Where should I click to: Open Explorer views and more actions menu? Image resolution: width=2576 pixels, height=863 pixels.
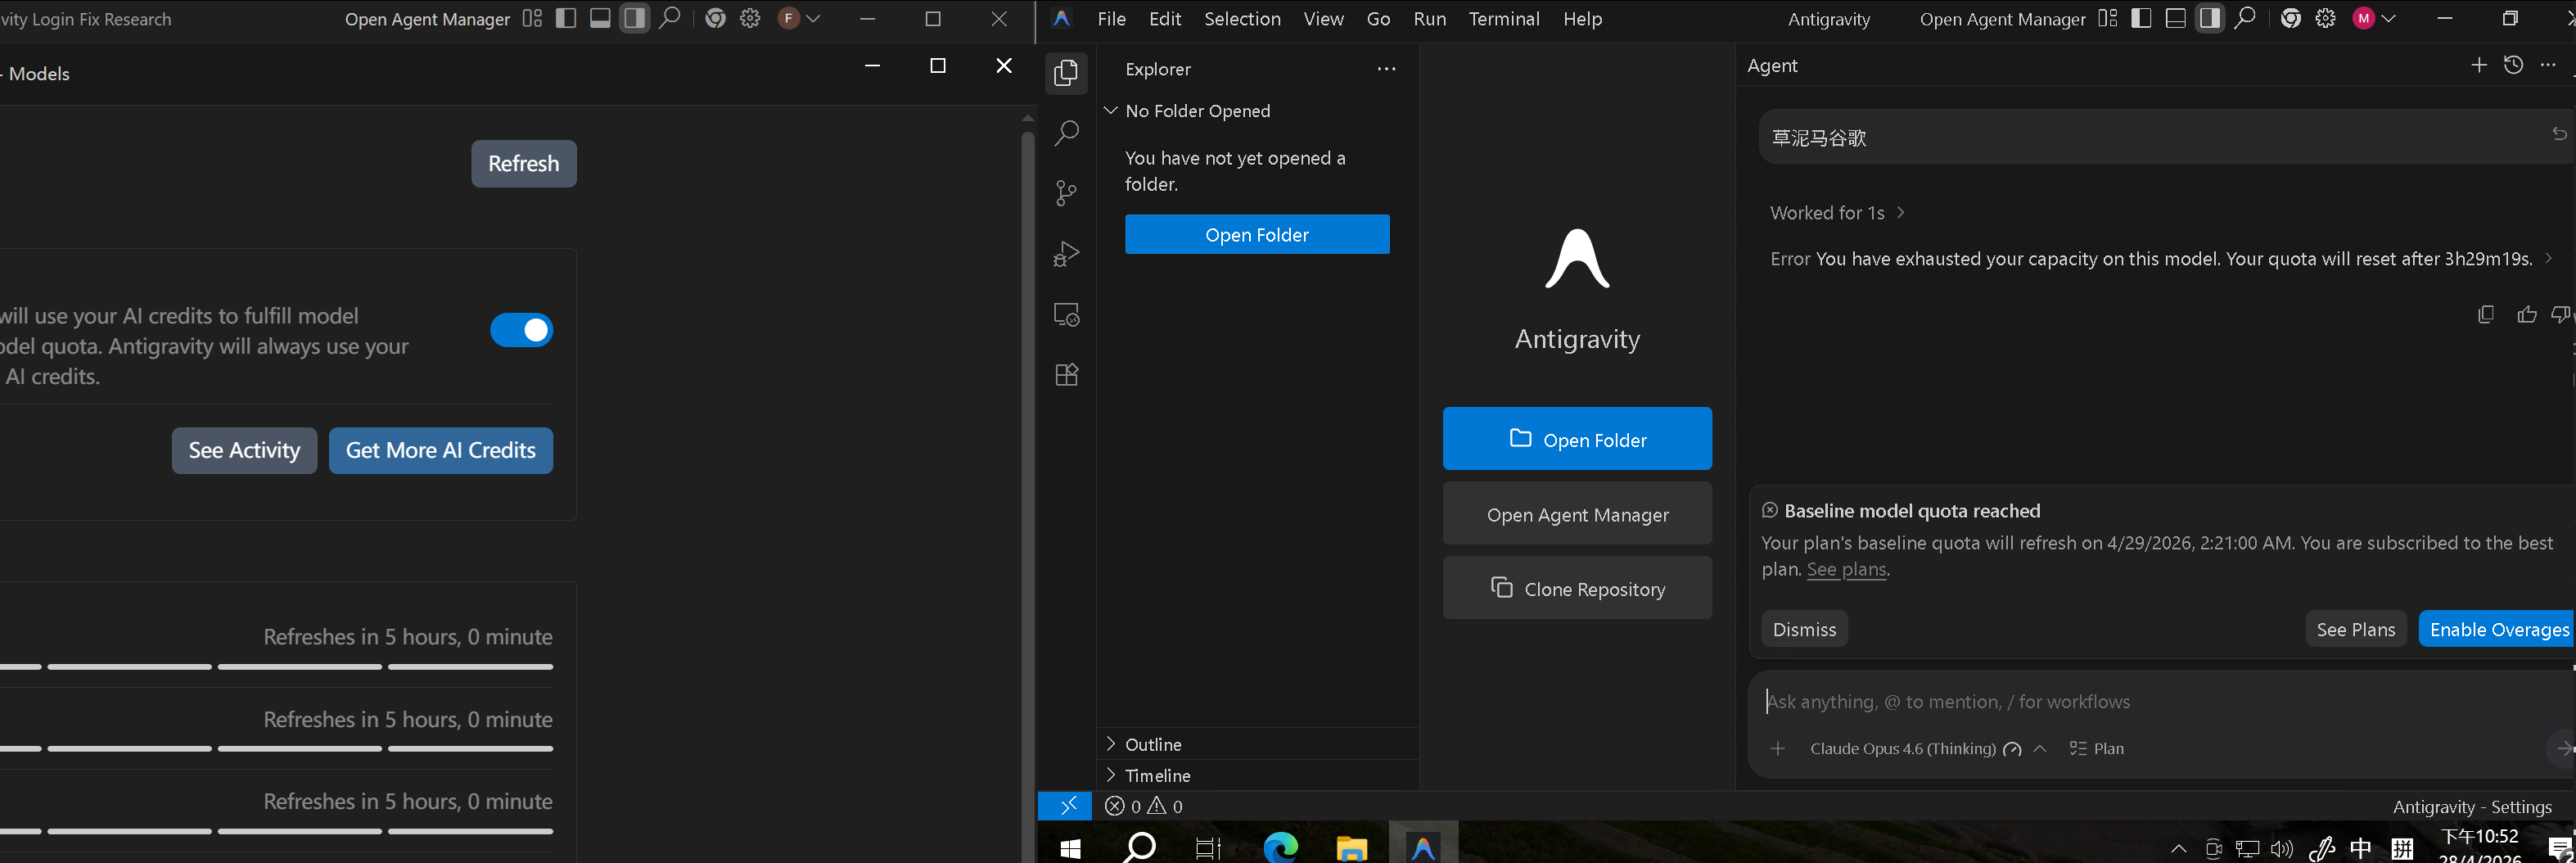(1386, 69)
